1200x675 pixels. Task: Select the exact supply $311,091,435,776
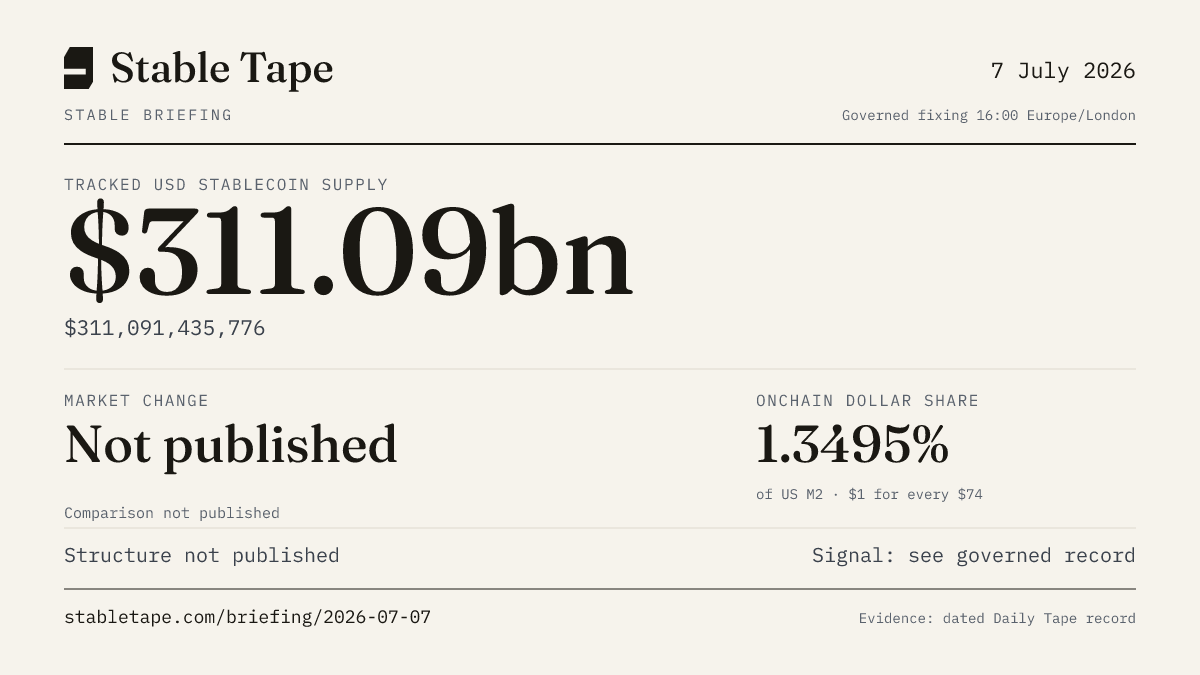[x=165, y=328]
